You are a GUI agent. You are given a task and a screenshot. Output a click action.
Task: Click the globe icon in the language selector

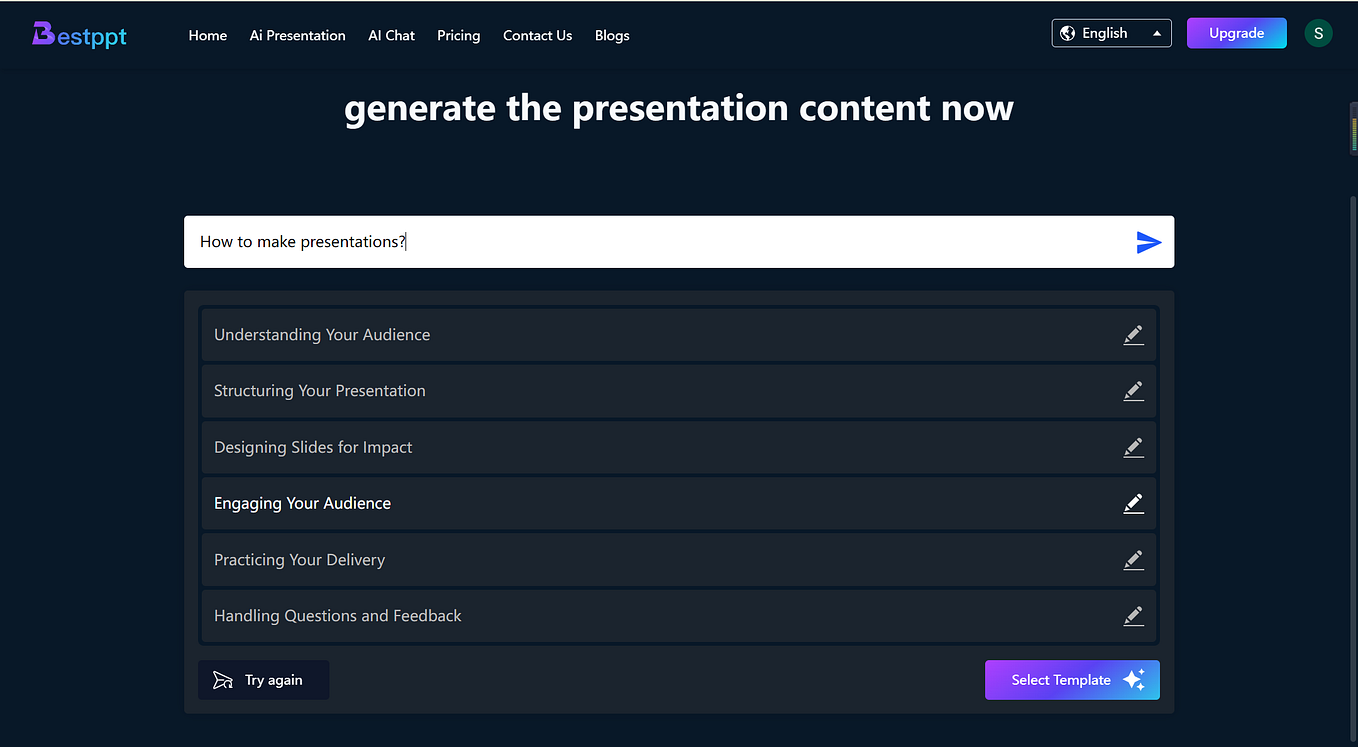[x=1066, y=32]
